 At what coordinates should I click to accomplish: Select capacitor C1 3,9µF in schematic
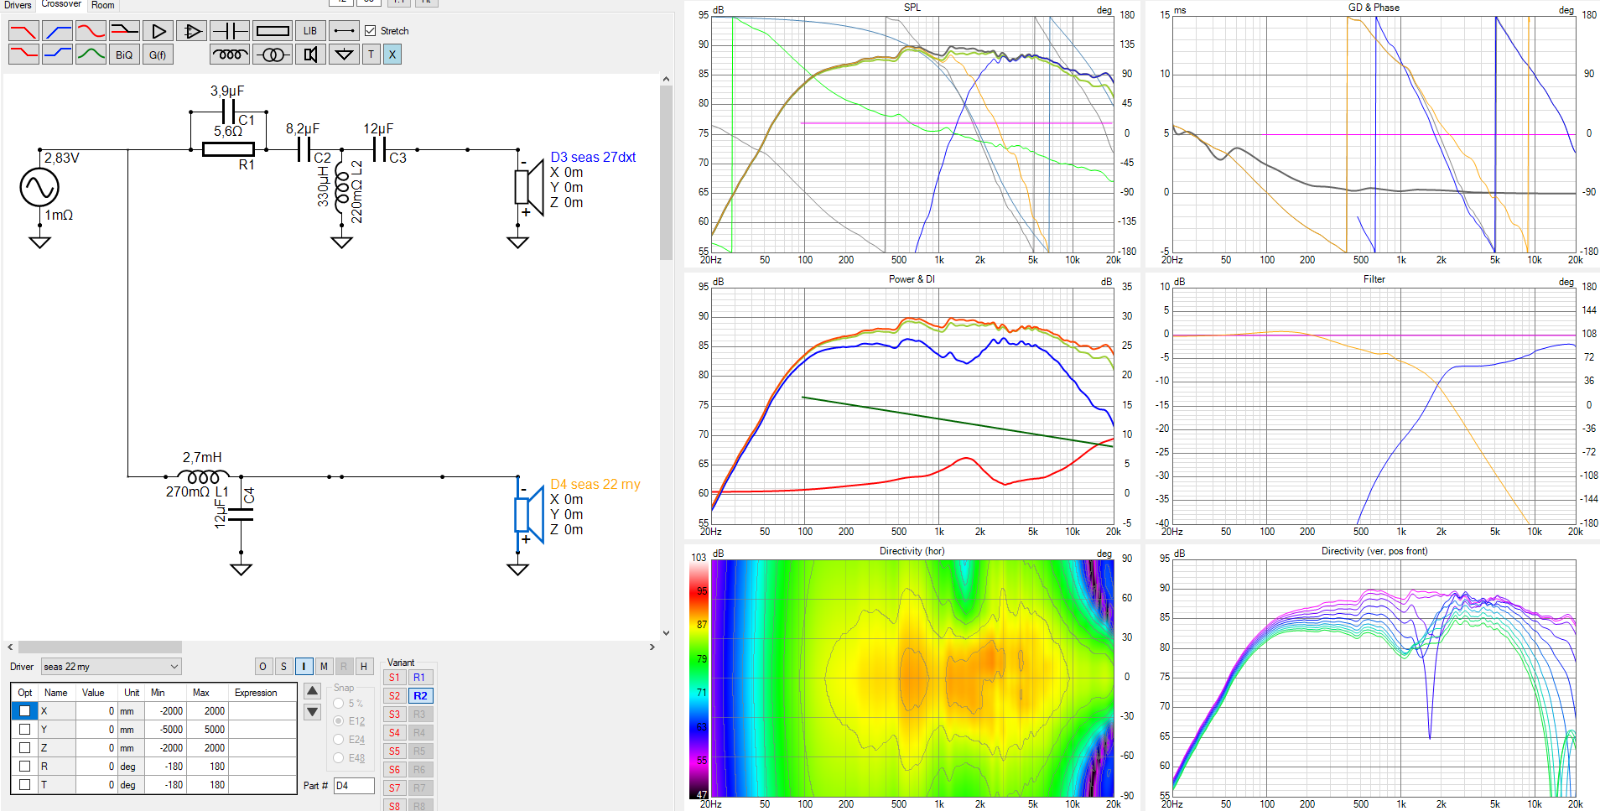(228, 112)
